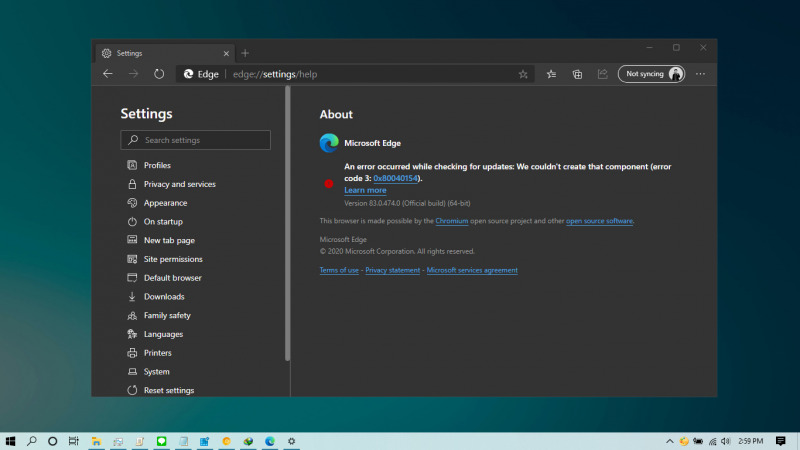Open the Privacy statement link
This screenshot has height=450, width=800.
tap(392, 270)
